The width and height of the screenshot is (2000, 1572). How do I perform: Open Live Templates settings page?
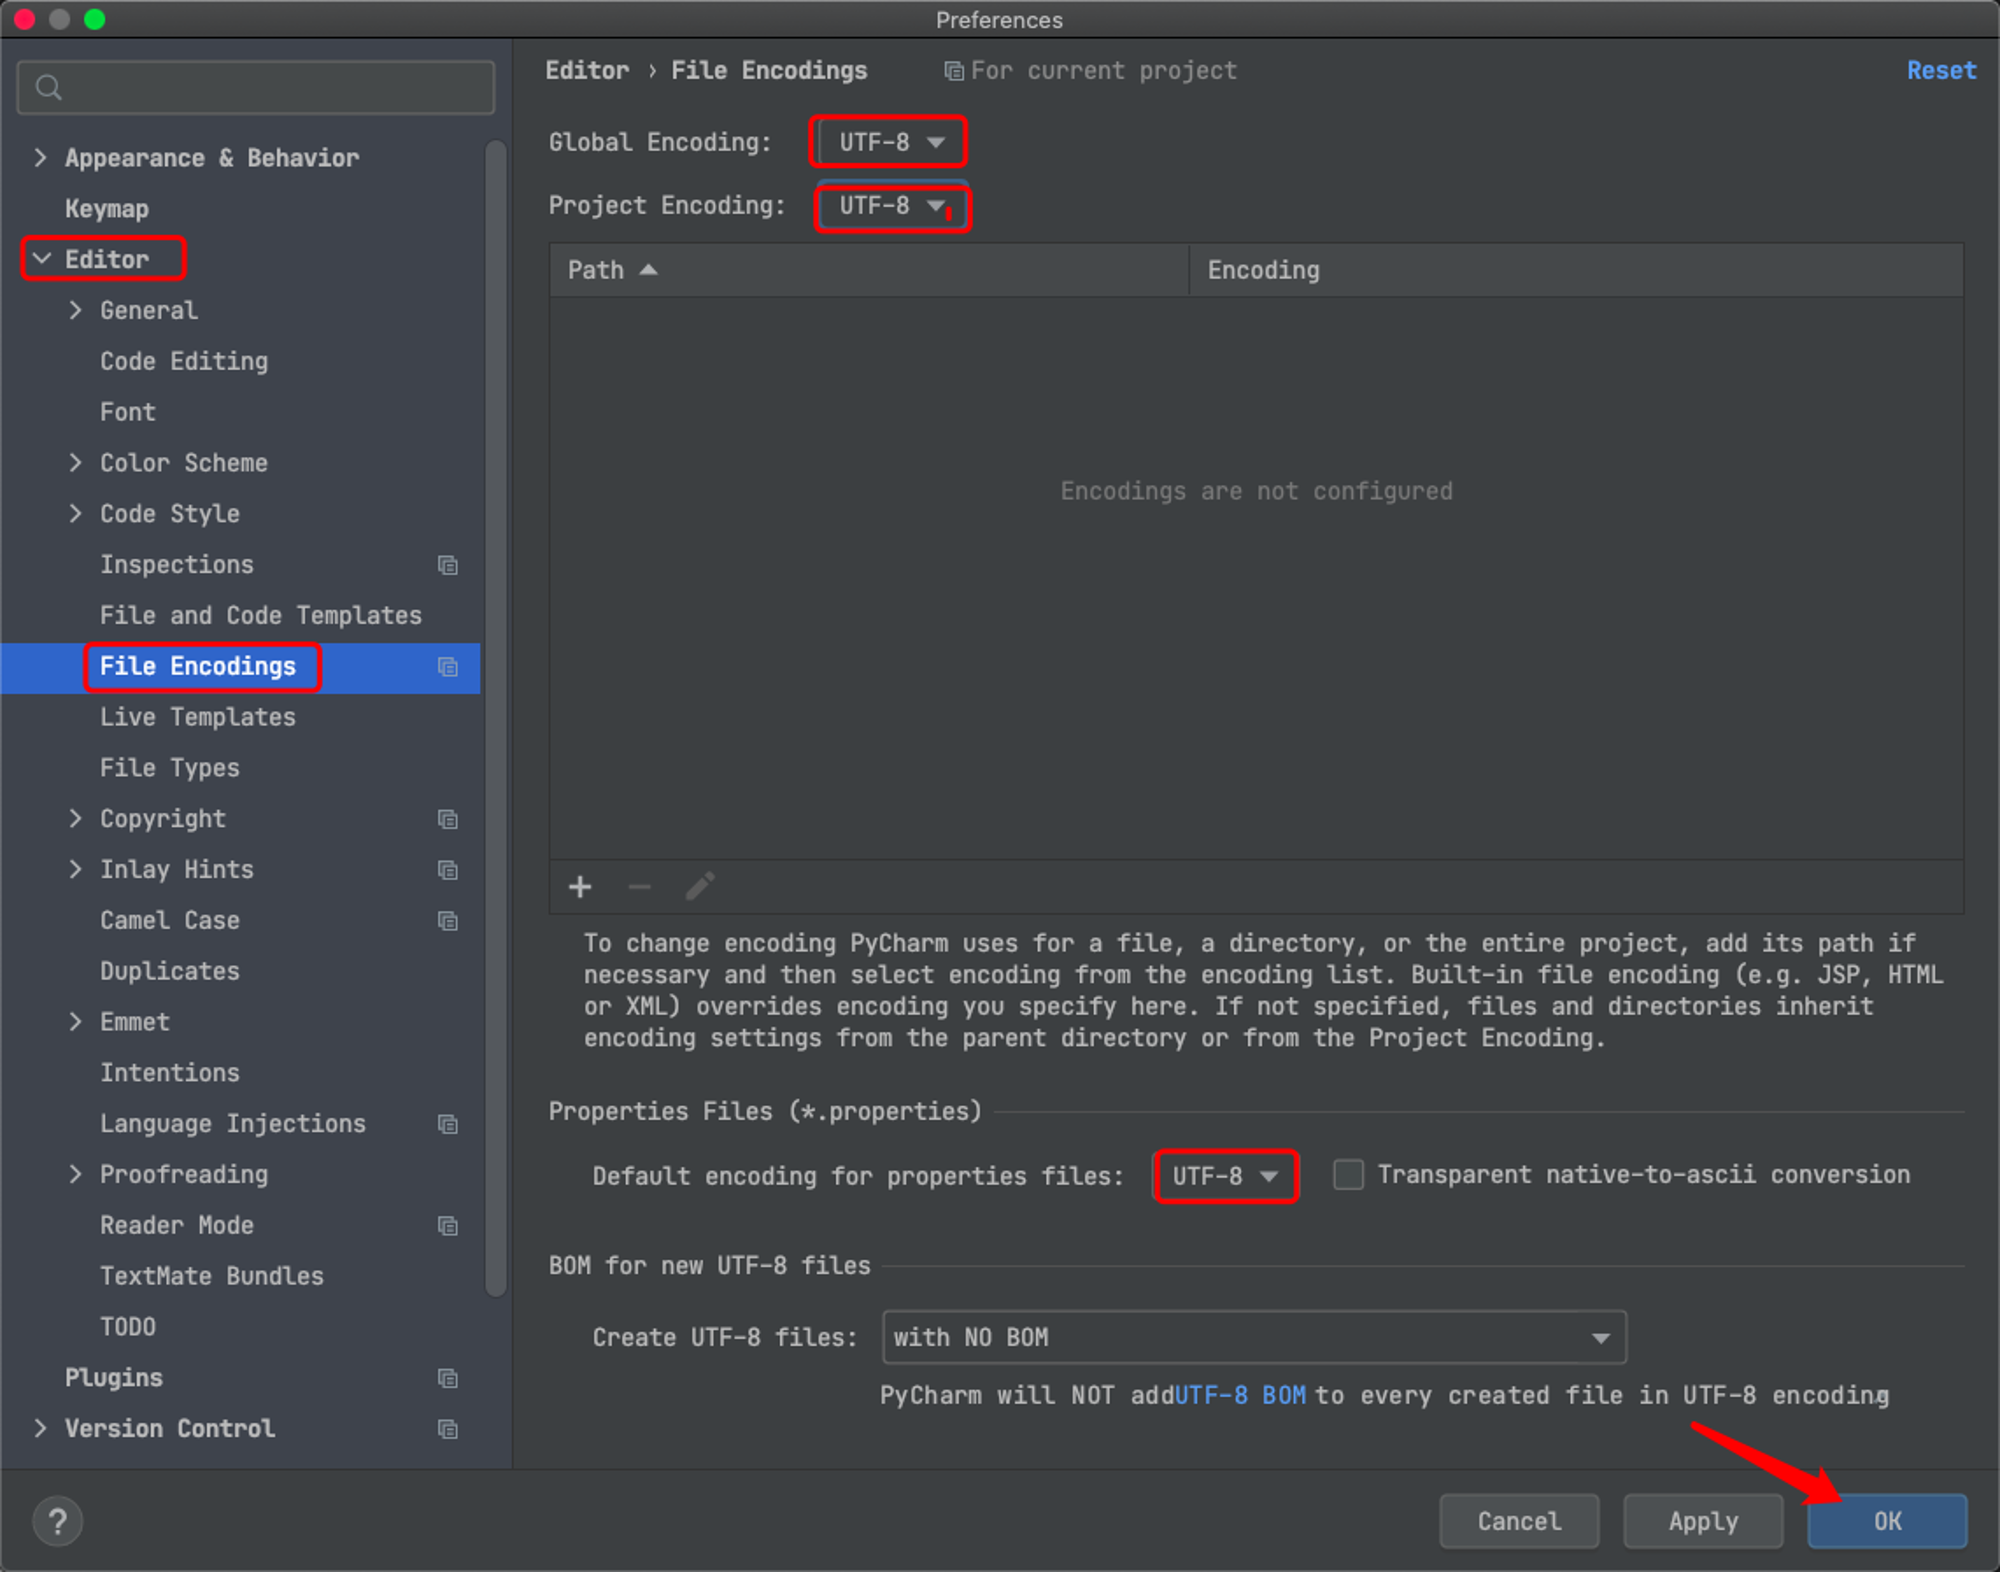(x=198, y=718)
